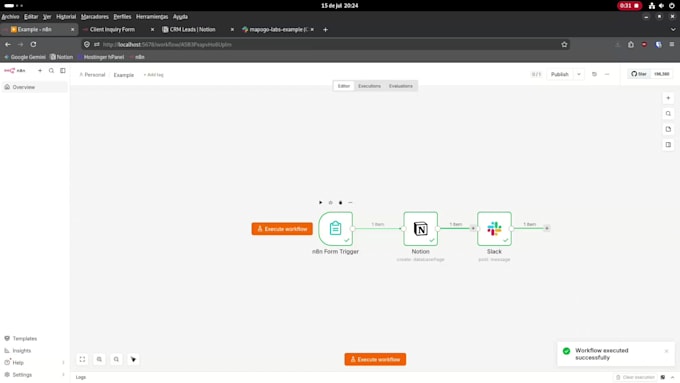Click the tidy up nodes icon

[x=133, y=359]
